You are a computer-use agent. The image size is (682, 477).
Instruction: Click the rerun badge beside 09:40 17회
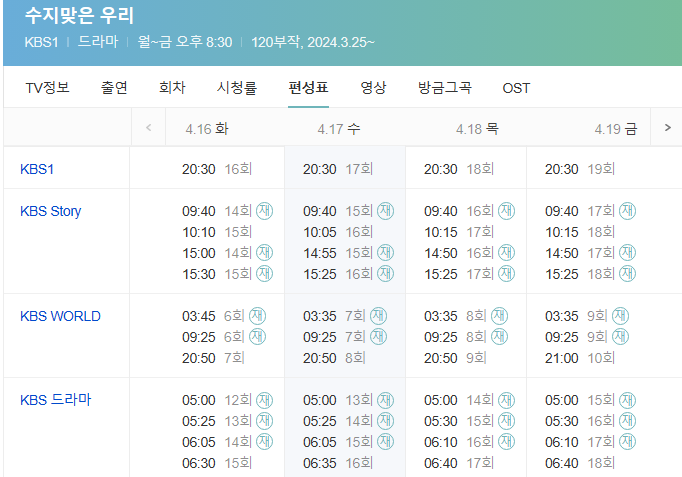(627, 211)
